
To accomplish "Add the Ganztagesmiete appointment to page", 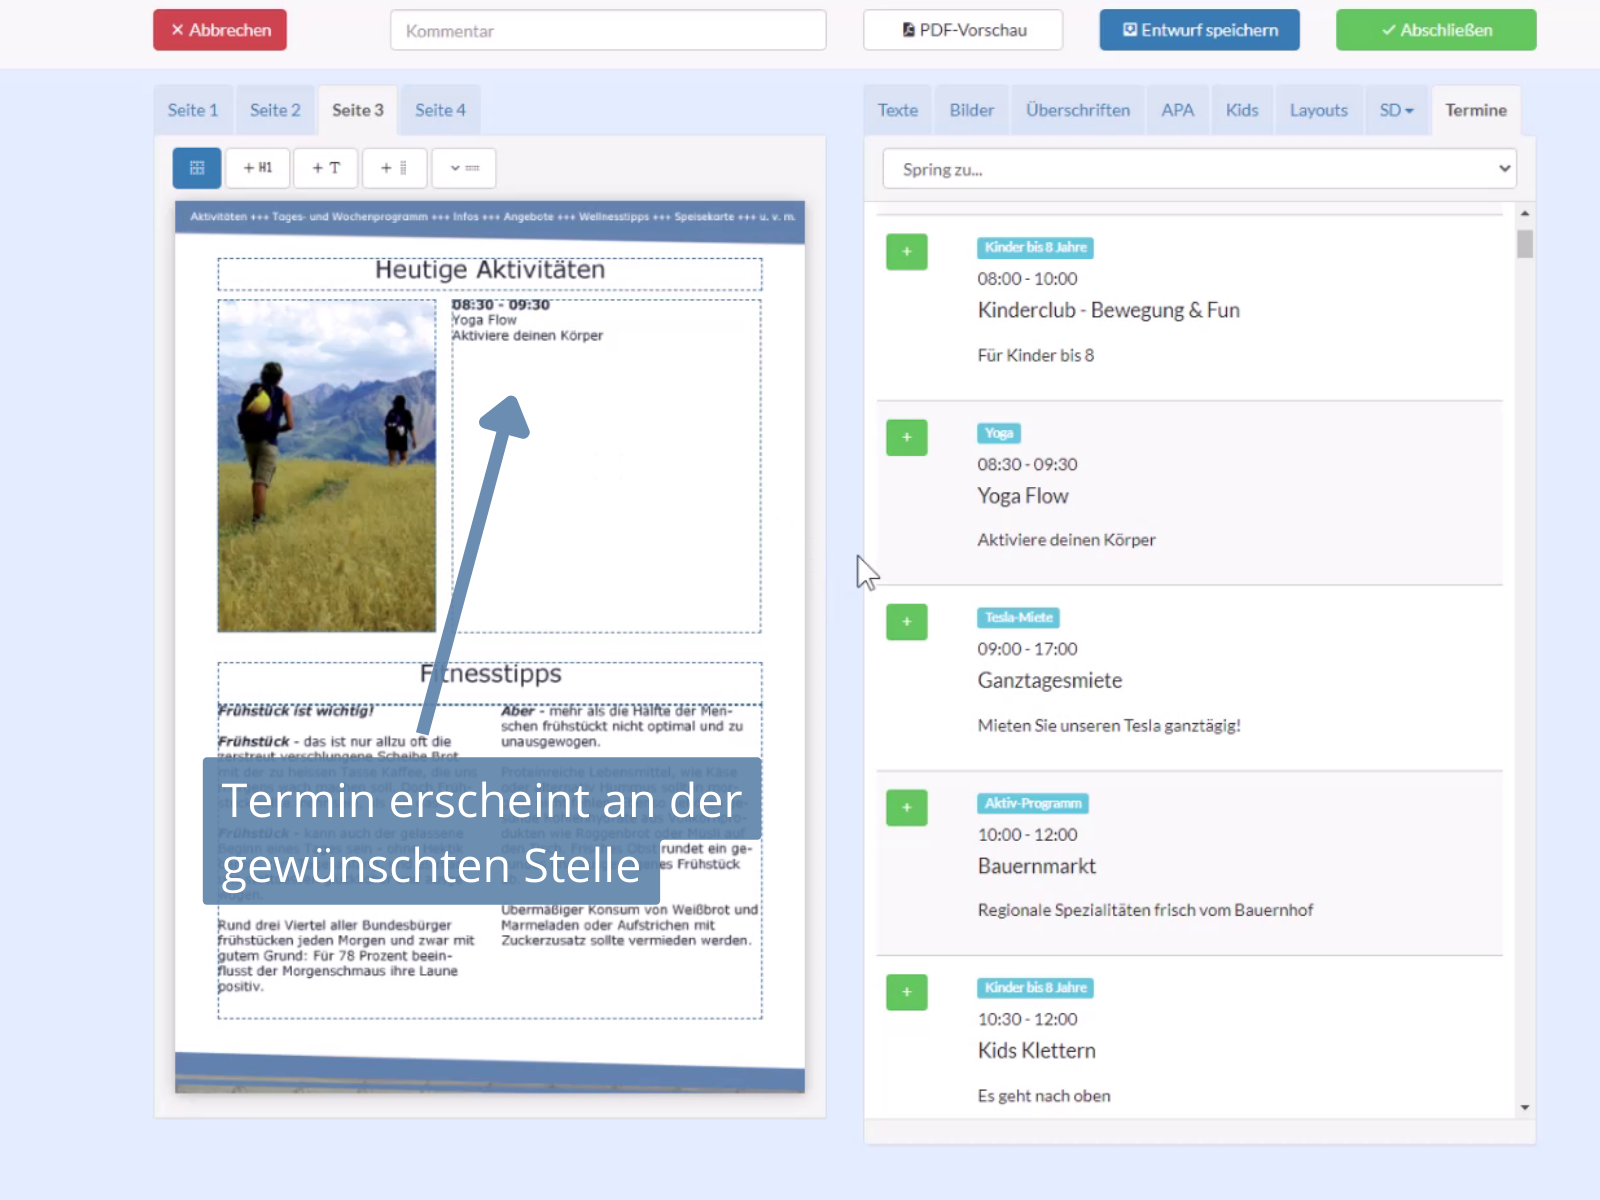I will point(906,622).
